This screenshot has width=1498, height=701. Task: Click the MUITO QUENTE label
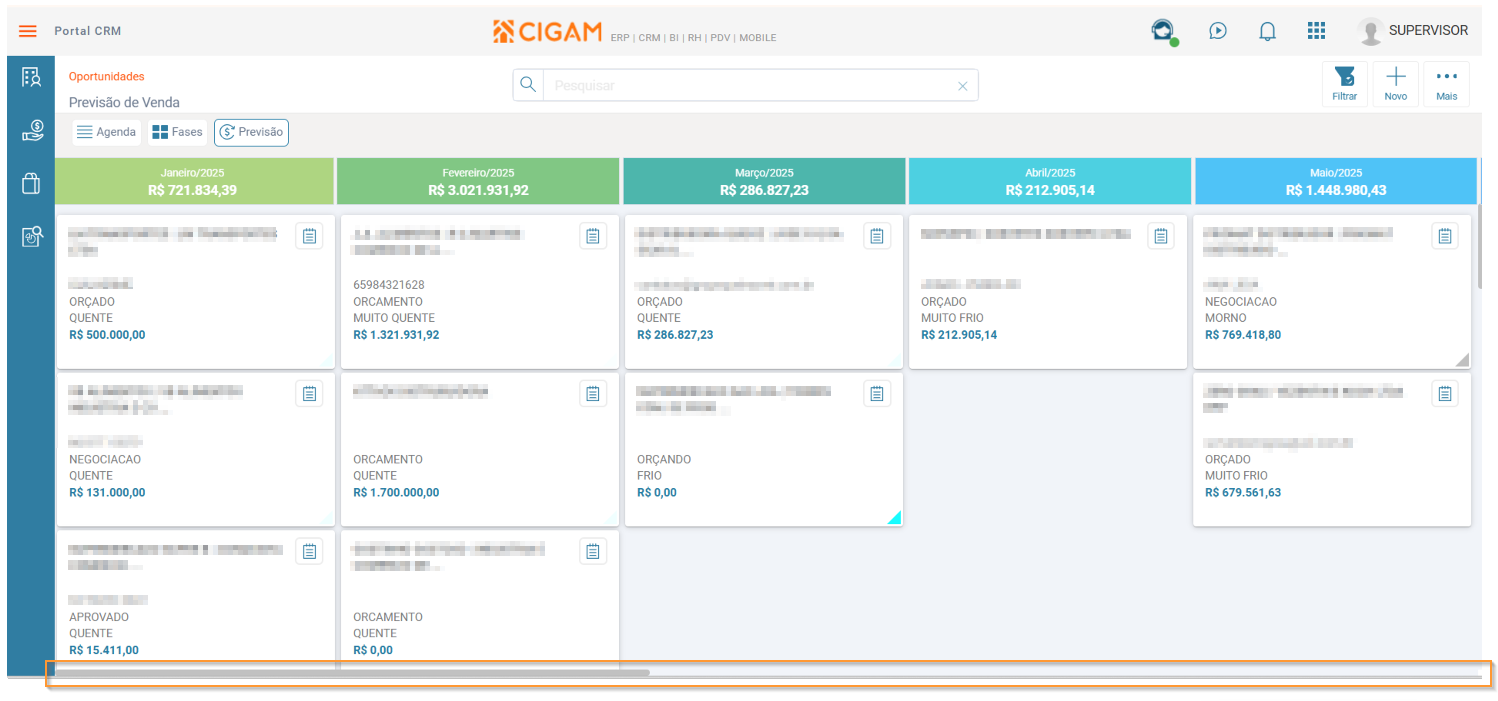coord(394,319)
